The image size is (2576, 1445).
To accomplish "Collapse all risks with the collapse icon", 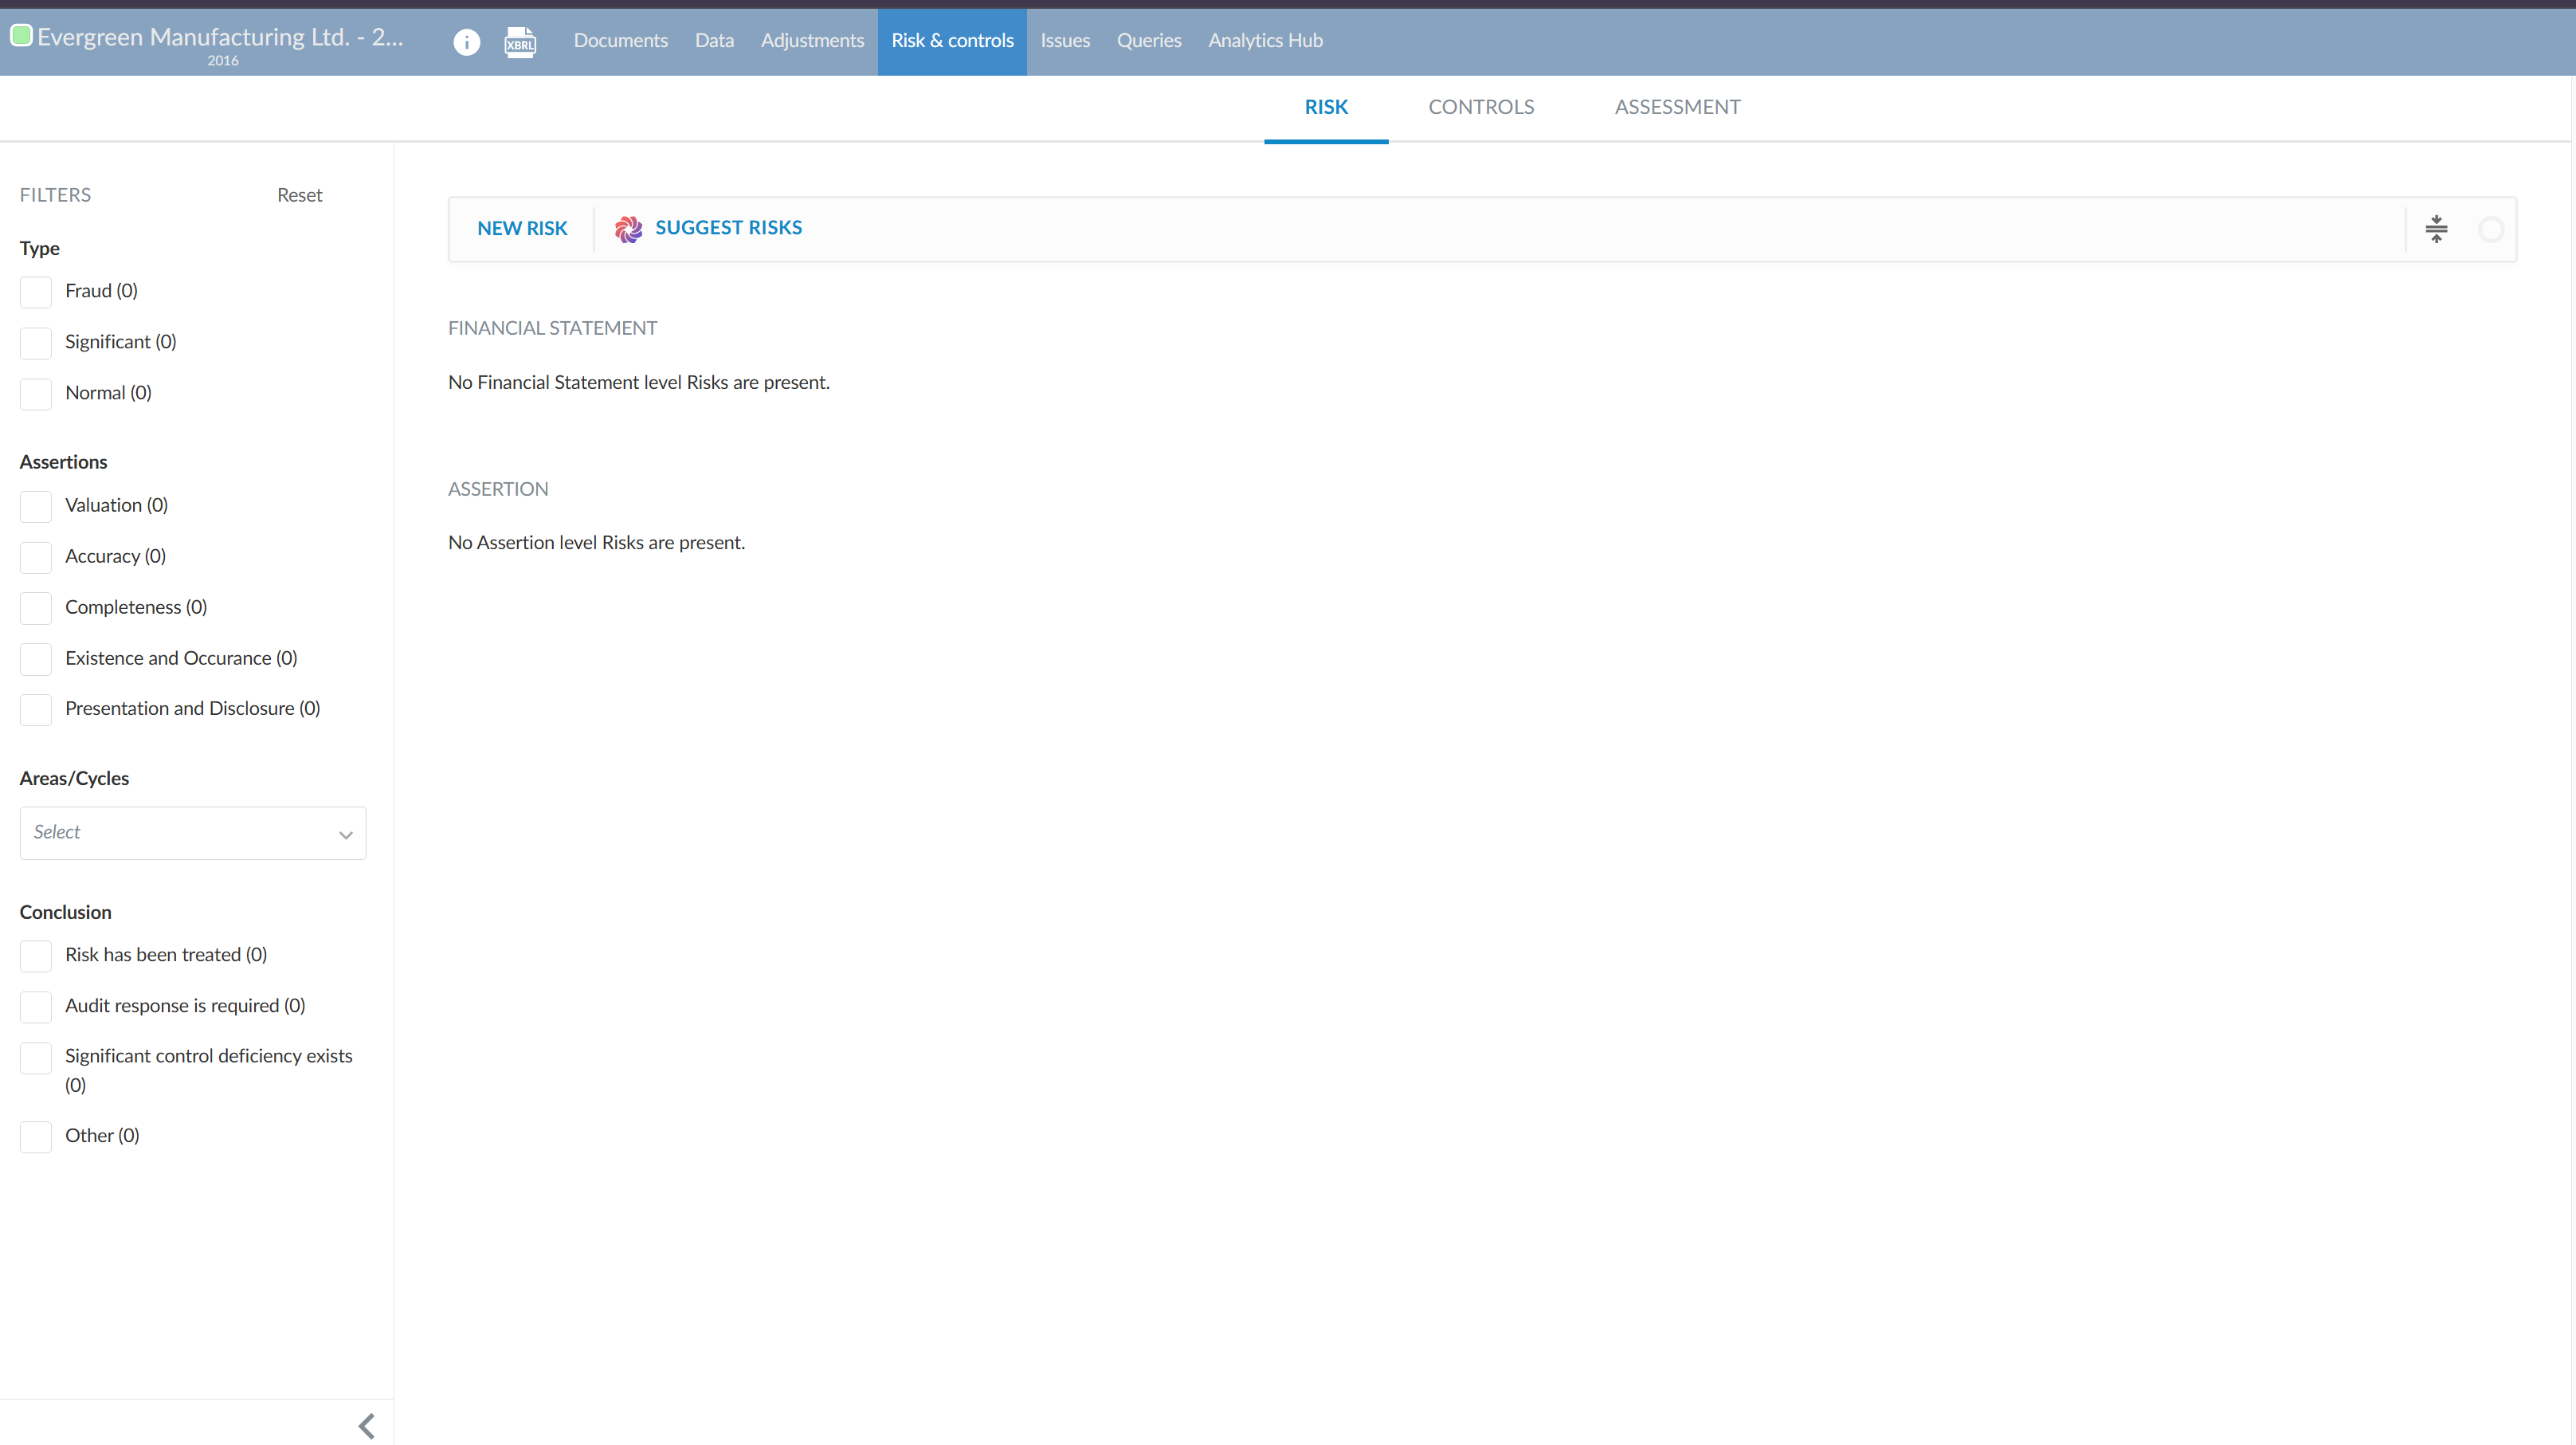I will click(x=2436, y=229).
